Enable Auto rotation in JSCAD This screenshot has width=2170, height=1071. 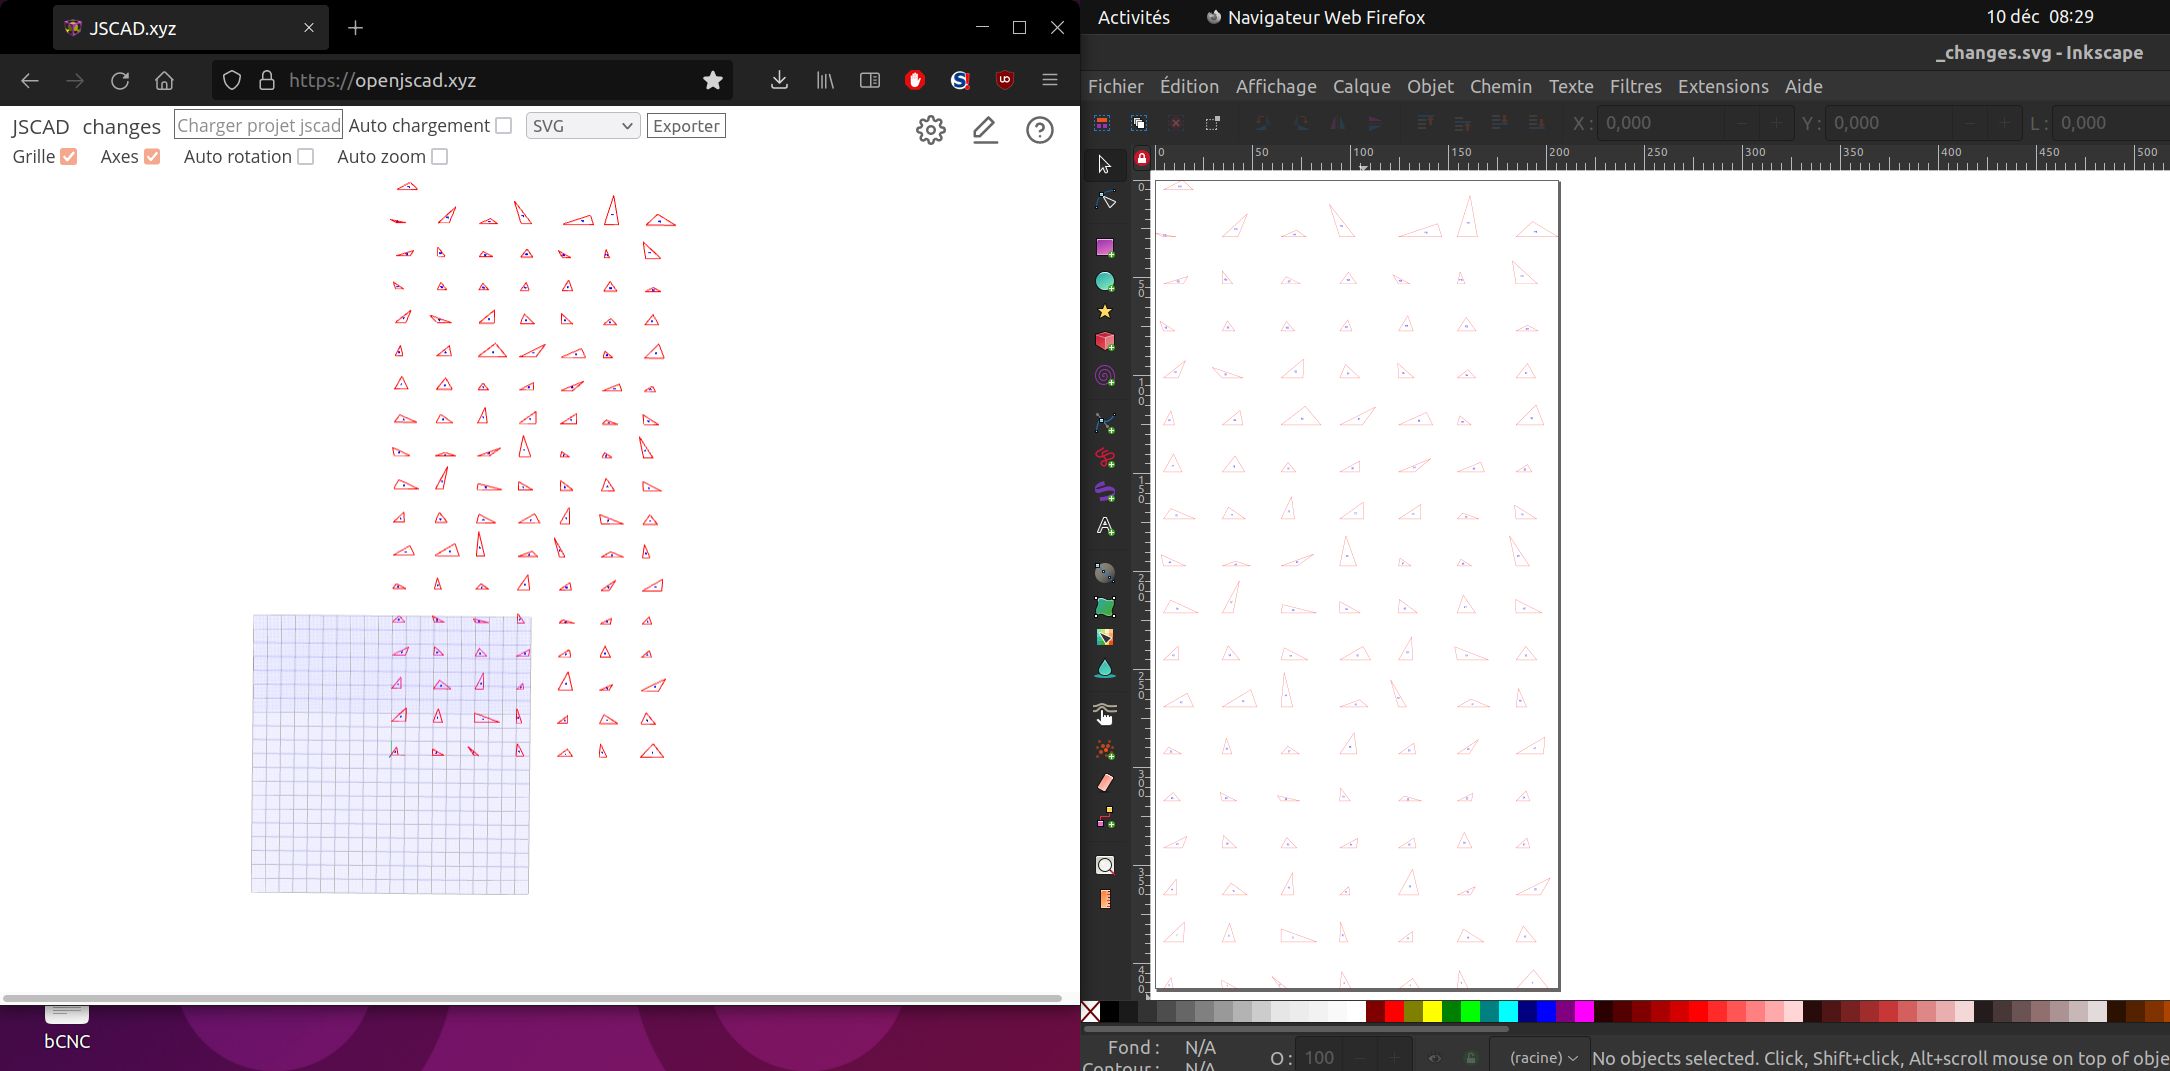tap(305, 156)
